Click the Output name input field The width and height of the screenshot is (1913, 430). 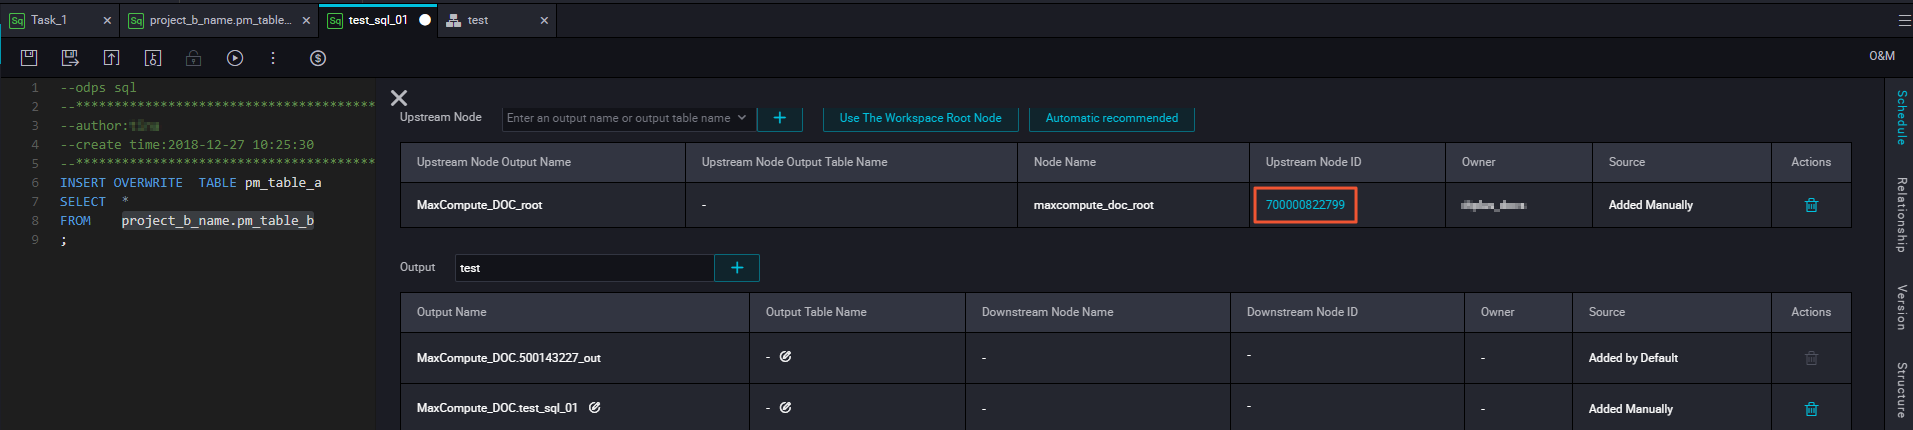[585, 268]
